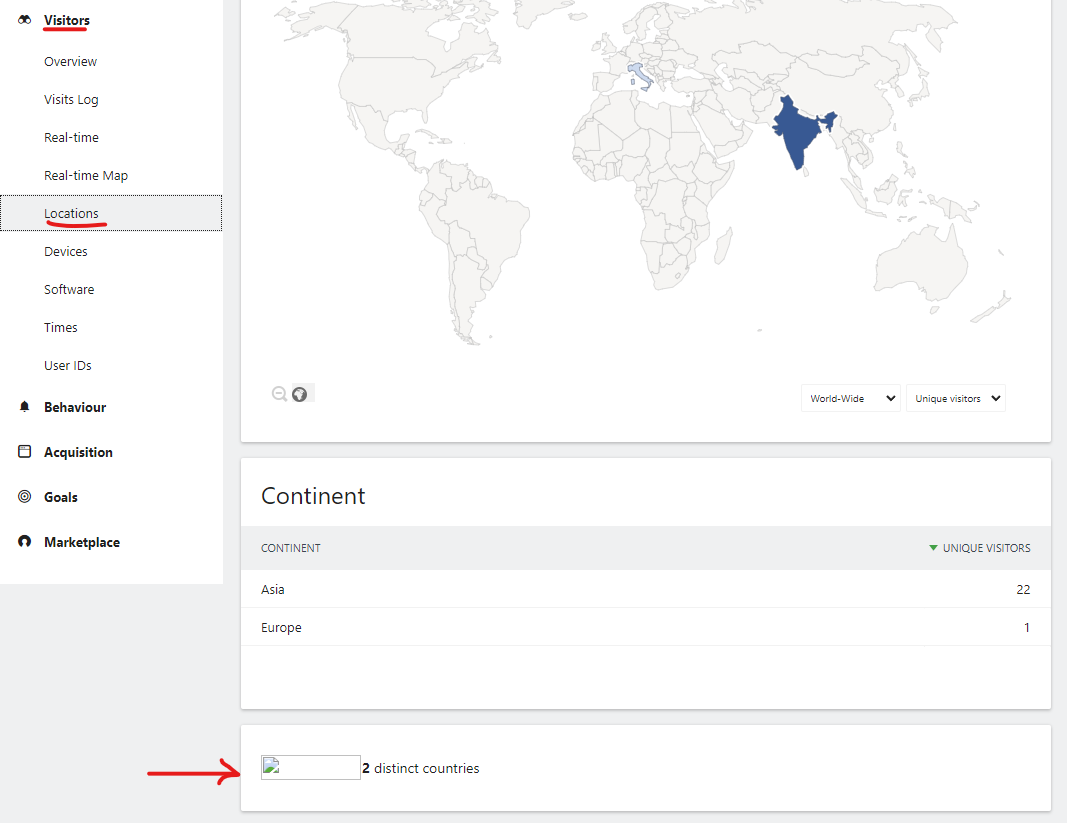Open the Real-time report

pos(71,138)
